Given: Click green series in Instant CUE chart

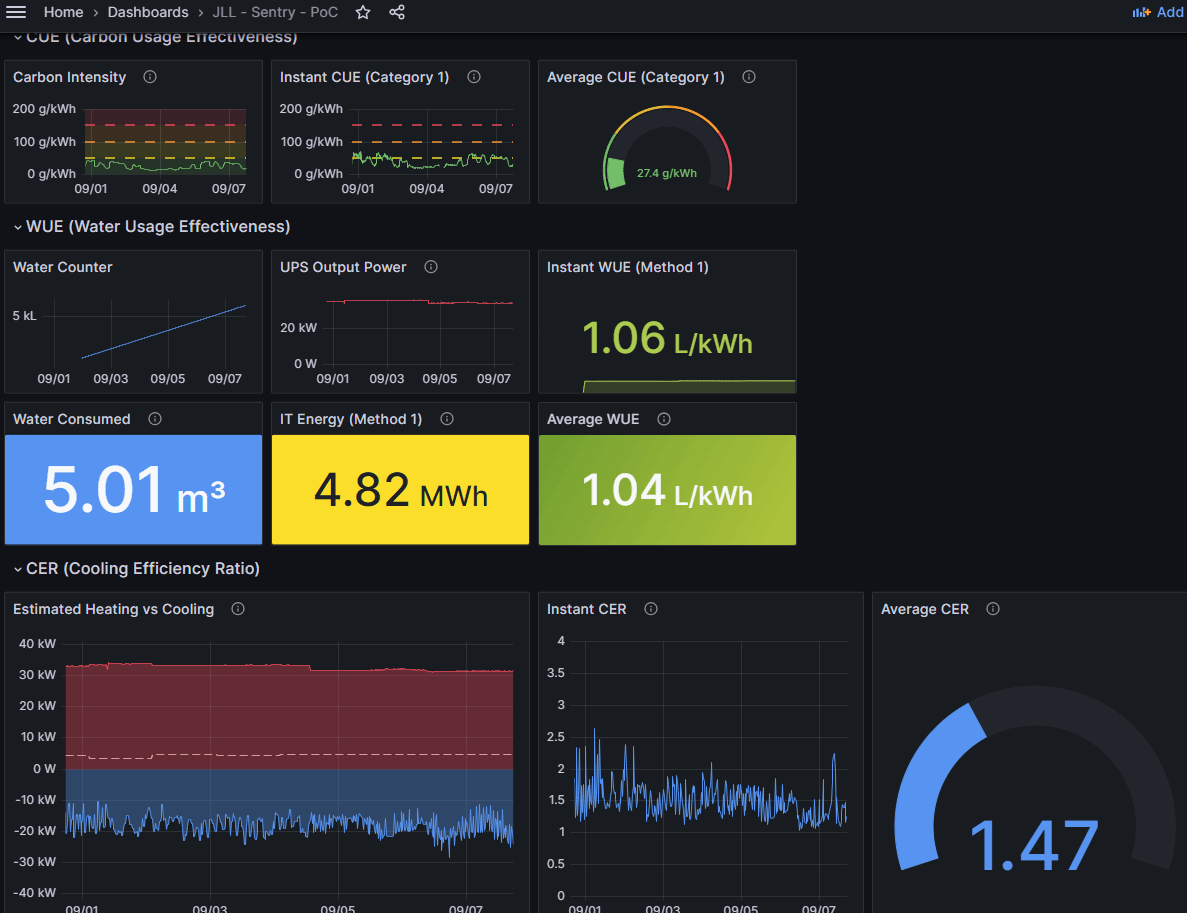Looking at the screenshot, I should [432, 160].
